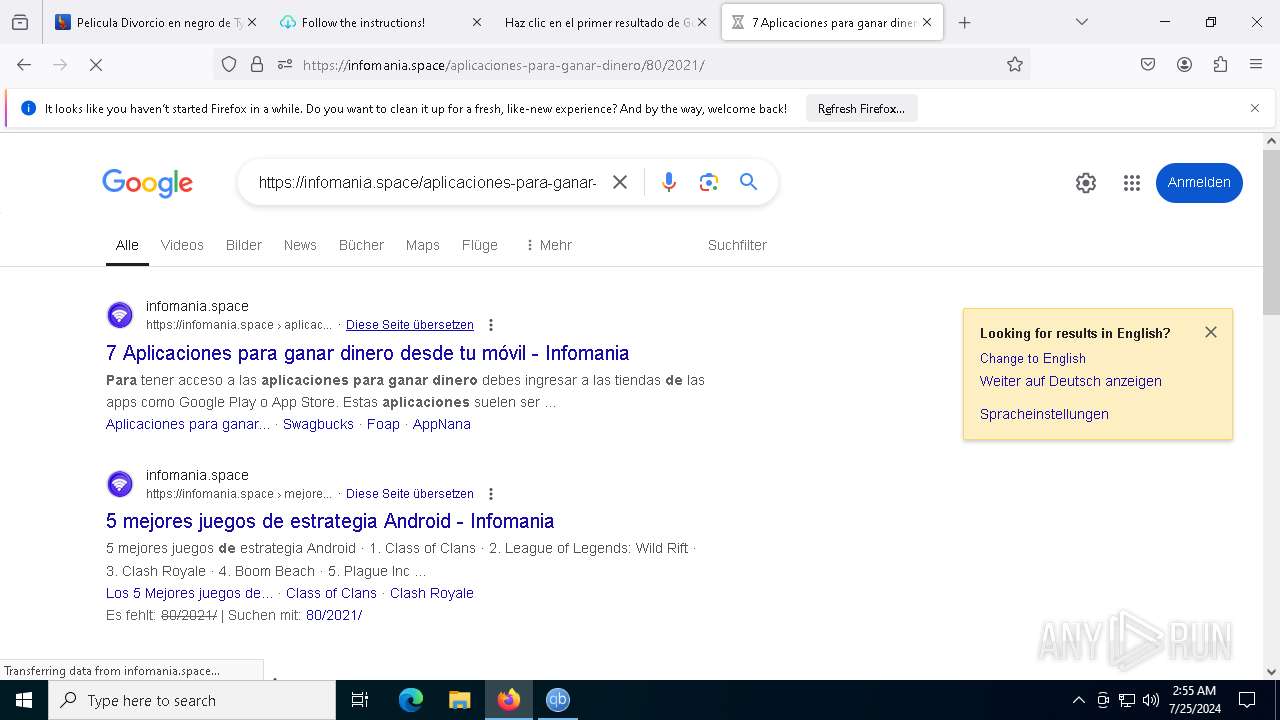Open File Explorer from the taskbar

pyautogui.click(x=459, y=700)
